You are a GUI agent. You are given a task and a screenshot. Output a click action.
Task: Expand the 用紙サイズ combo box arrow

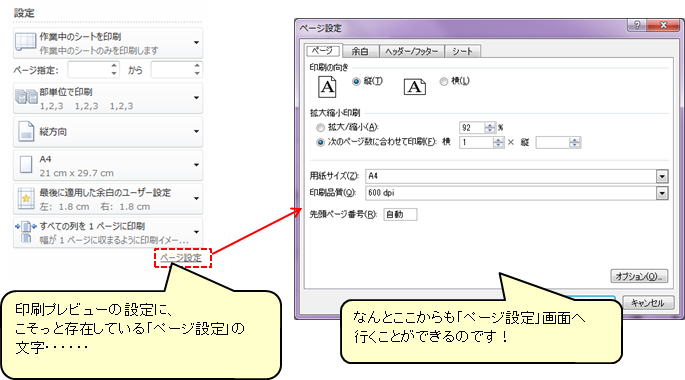tap(662, 176)
